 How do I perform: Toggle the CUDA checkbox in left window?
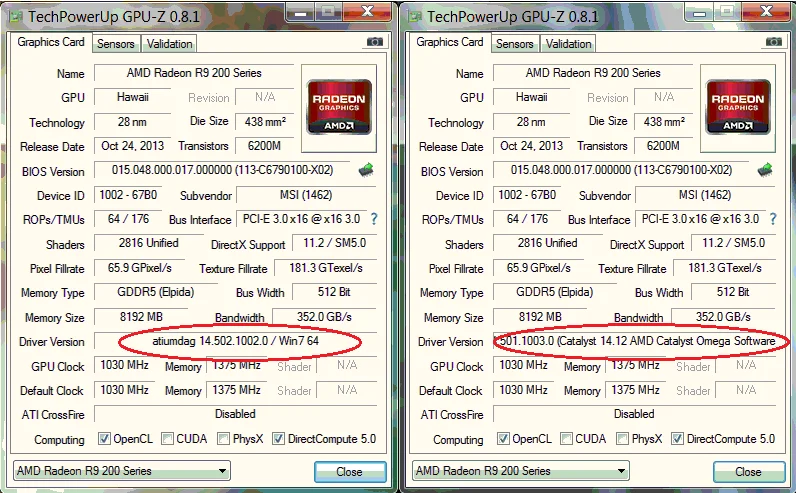(168, 438)
